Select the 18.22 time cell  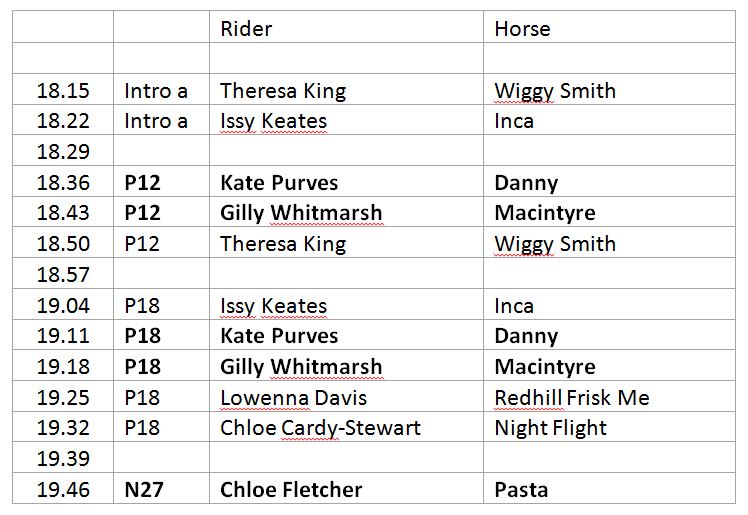pos(63,122)
